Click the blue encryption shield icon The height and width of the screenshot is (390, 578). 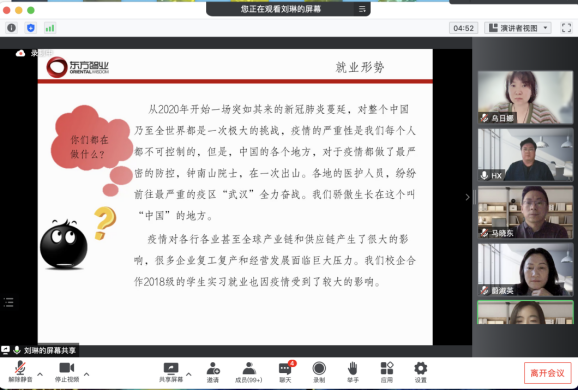31,28
